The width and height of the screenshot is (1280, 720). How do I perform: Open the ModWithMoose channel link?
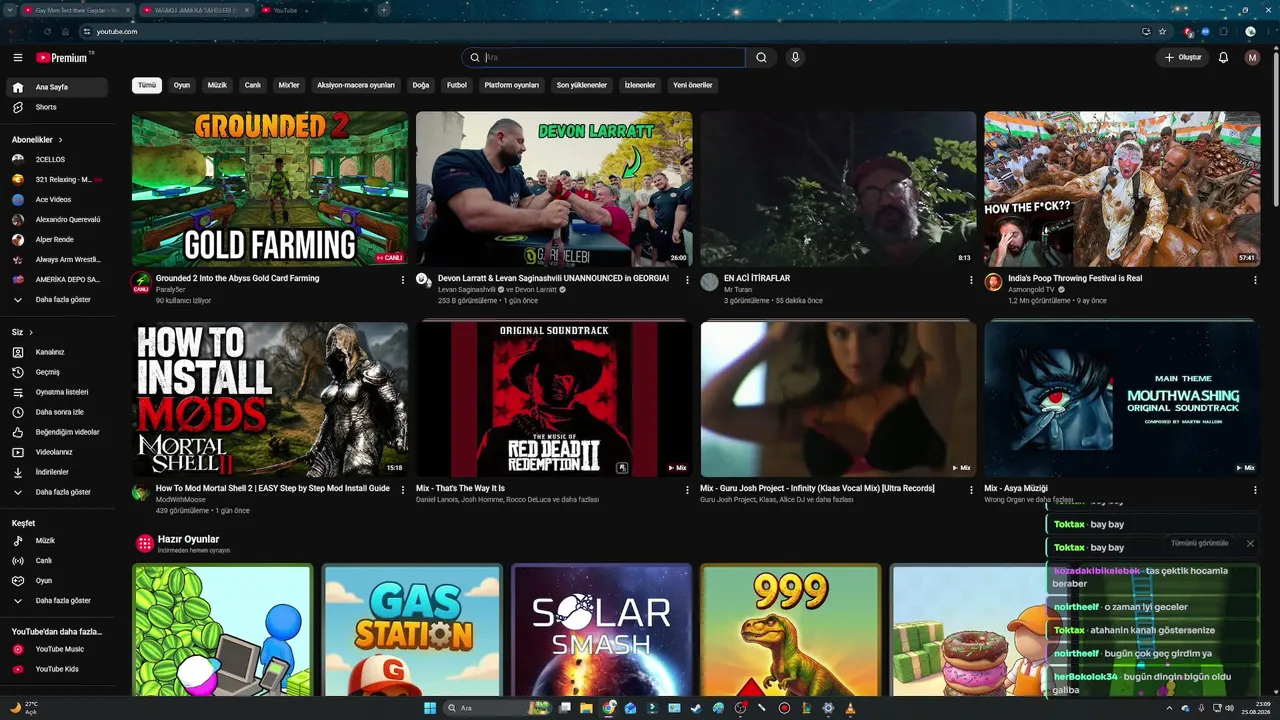(181, 500)
